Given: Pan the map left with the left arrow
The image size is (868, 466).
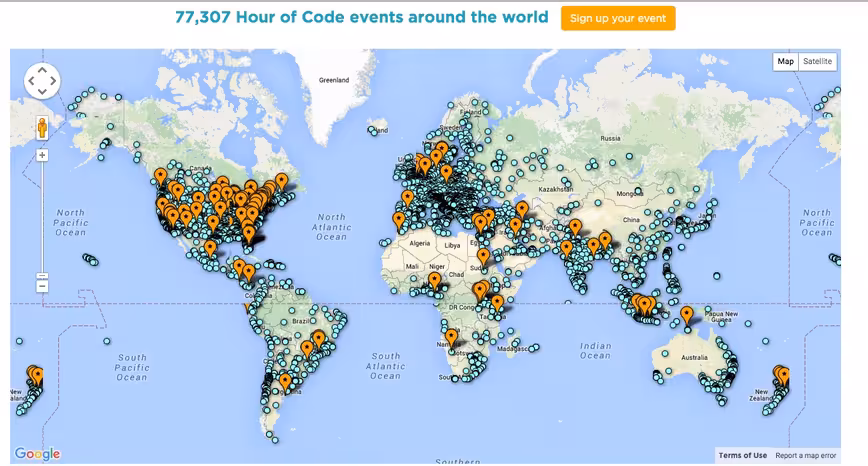Looking at the screenshot, I should point(32,81).
